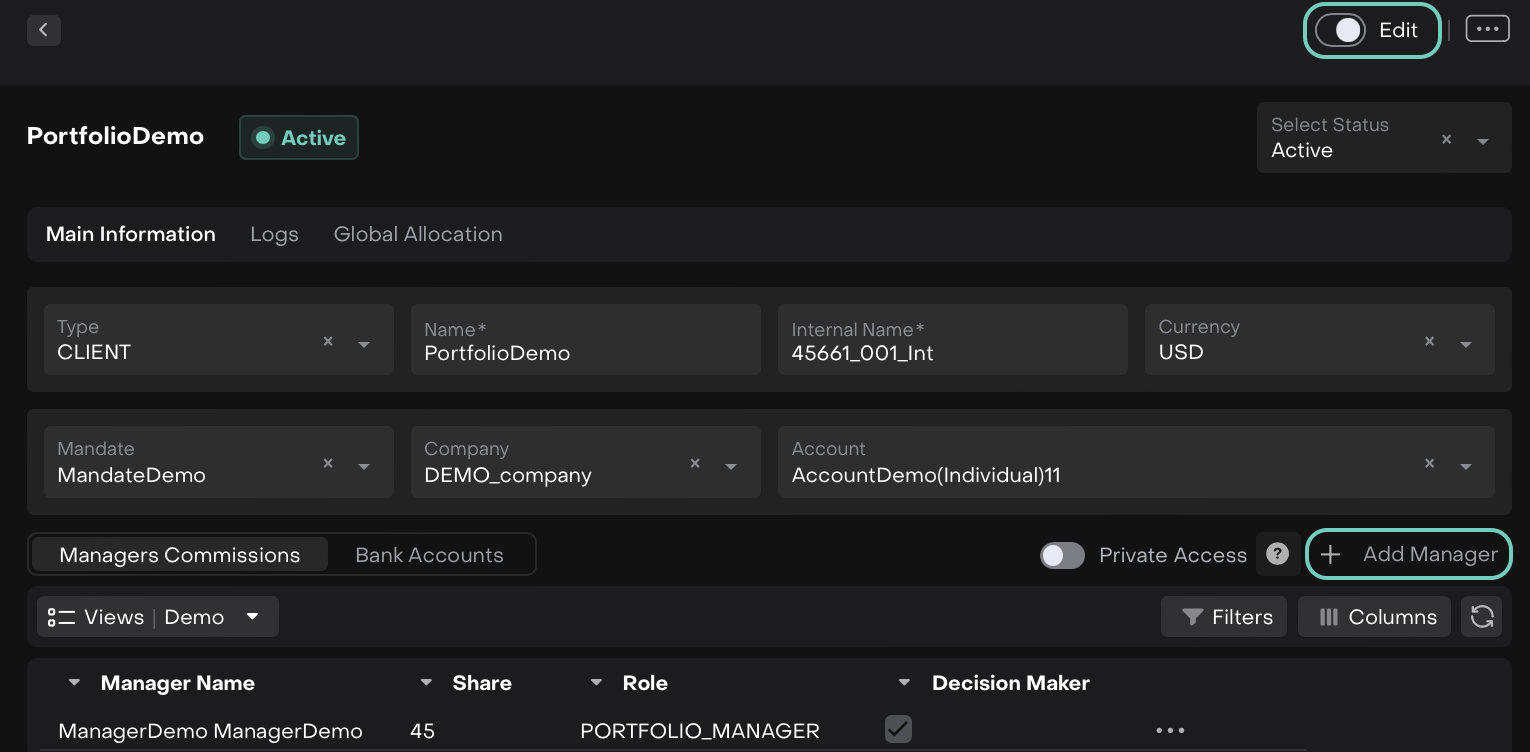
Task: Click the refresh table icon
Action: point(1481,617)
